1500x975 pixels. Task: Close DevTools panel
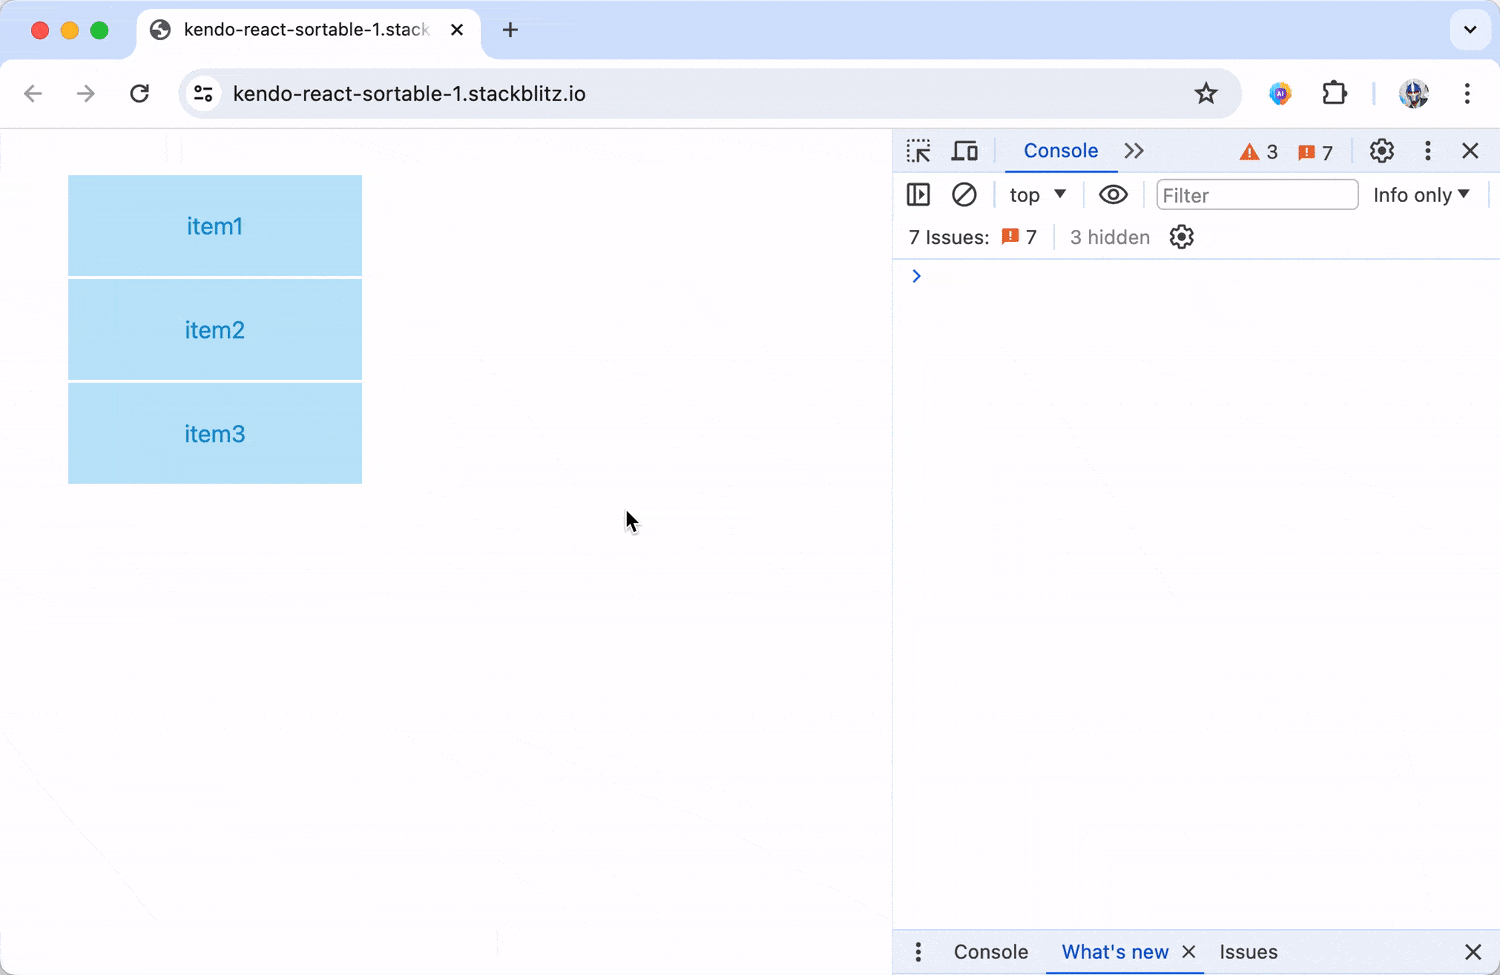click(x=1470, y=151)
